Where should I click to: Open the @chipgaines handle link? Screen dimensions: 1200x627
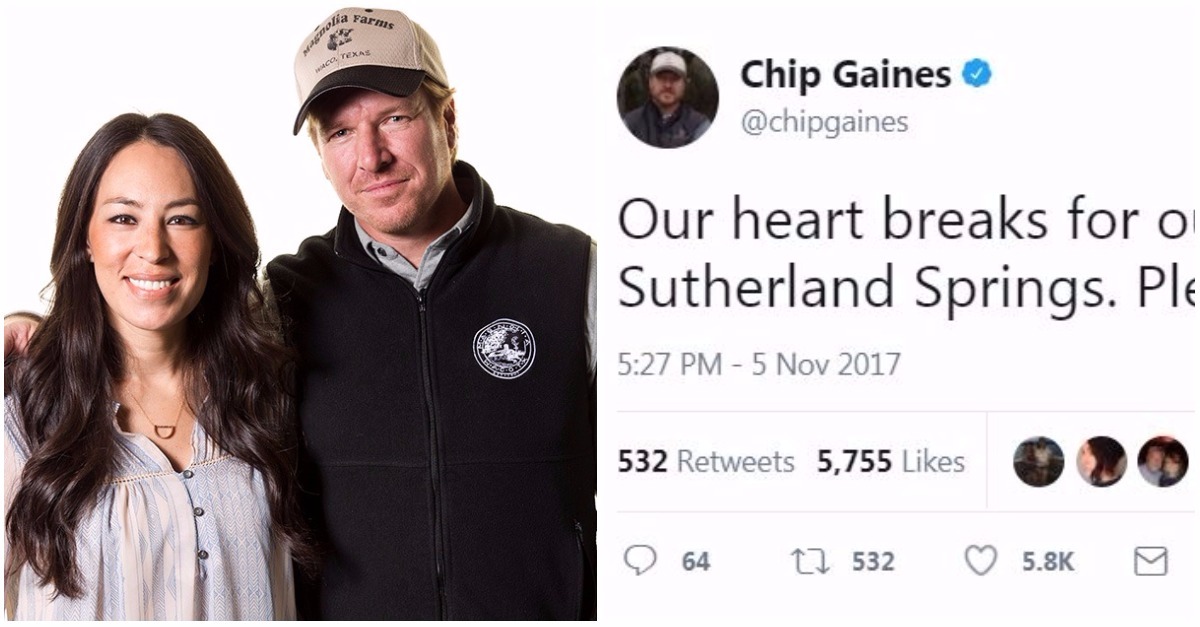824,122
